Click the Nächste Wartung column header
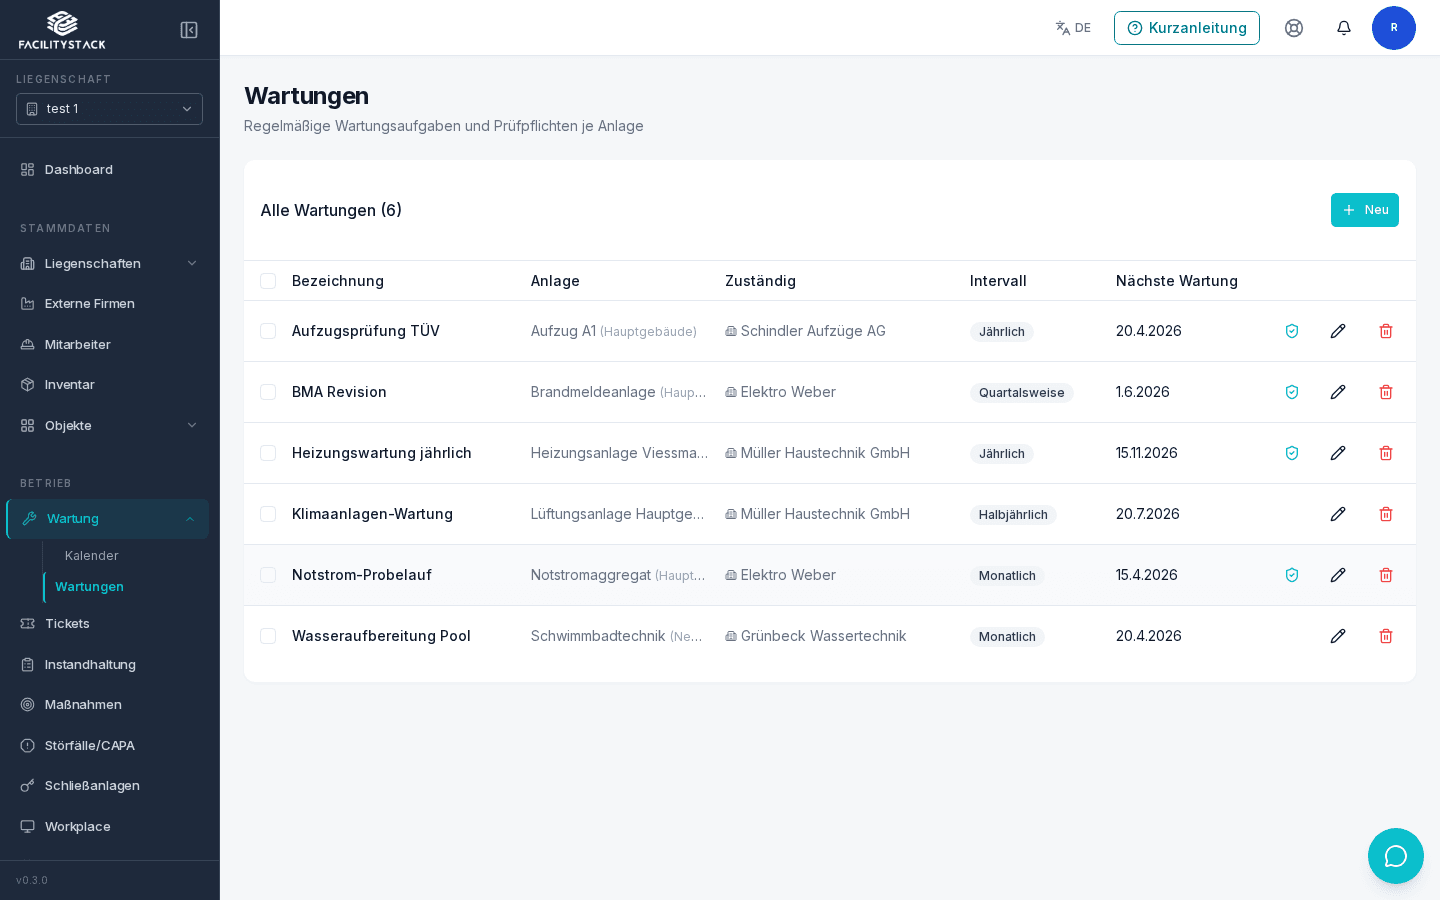The width and height of the screenshot is (1440, 900). (x=1177, y=281)
